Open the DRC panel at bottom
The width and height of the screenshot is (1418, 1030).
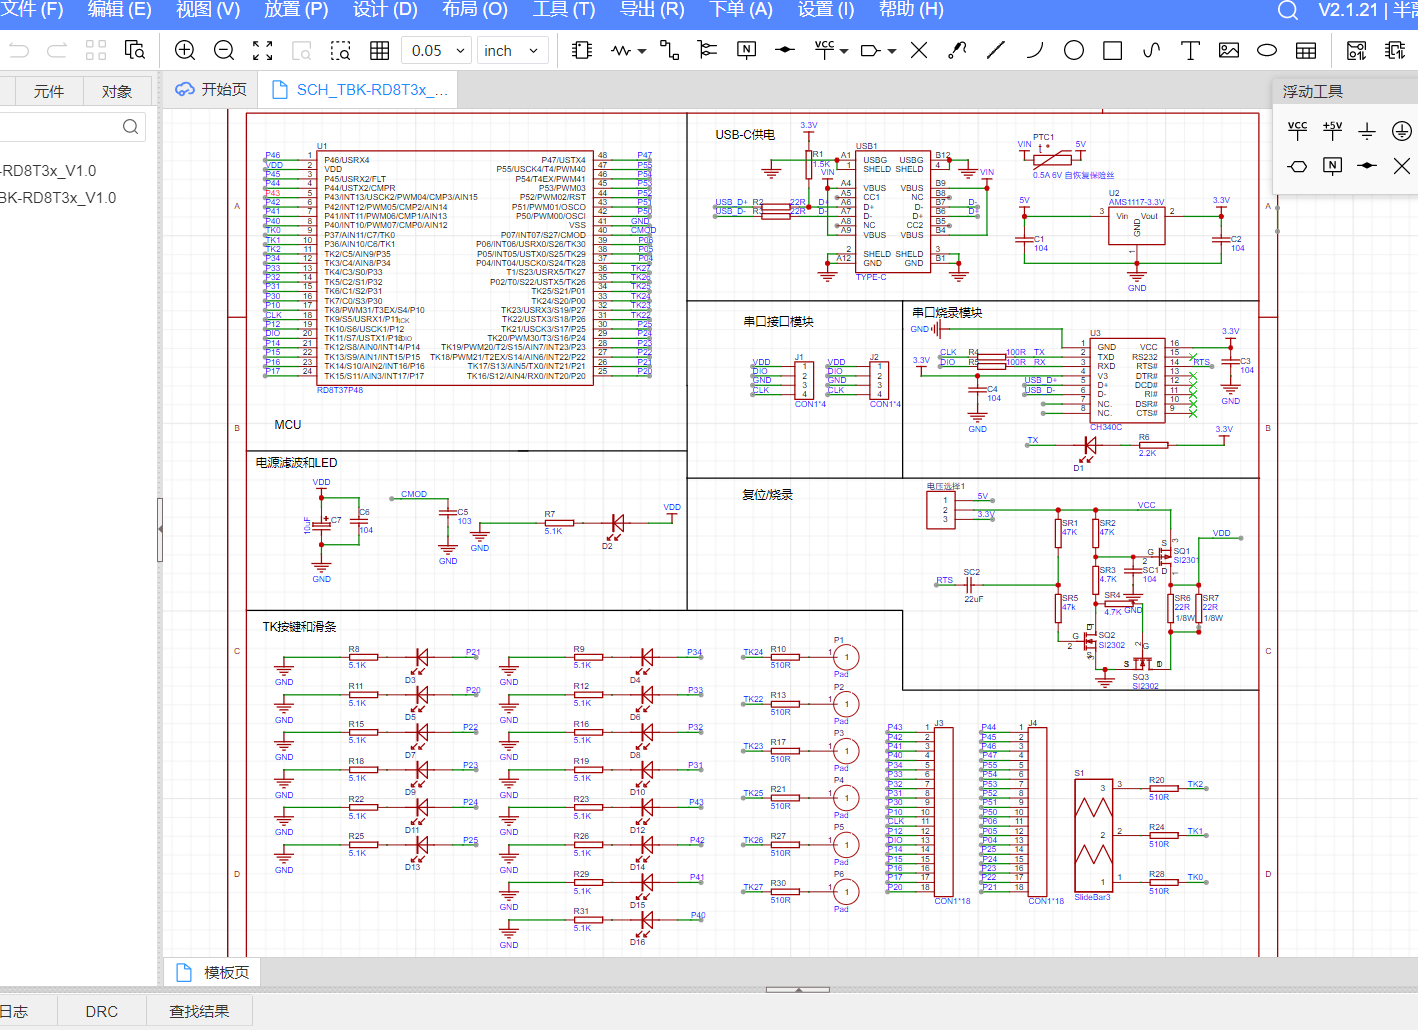coord(102,1011)
